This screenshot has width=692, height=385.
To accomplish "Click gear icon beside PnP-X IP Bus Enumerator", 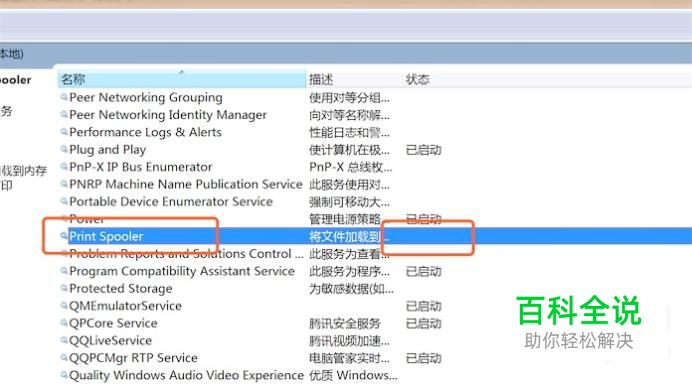I will (x=64, y=167).
